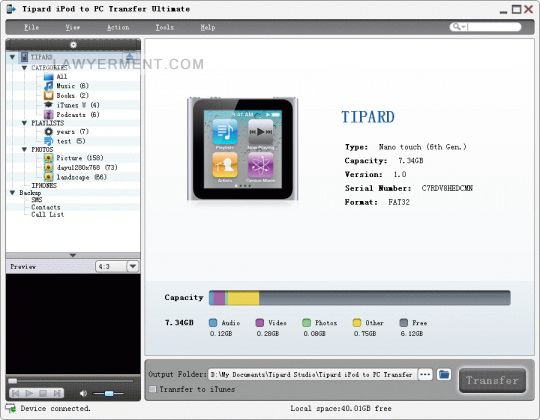Select the test (5) playlist icon
The height and width of the screenshot is (420, 540).
(49, 141)
